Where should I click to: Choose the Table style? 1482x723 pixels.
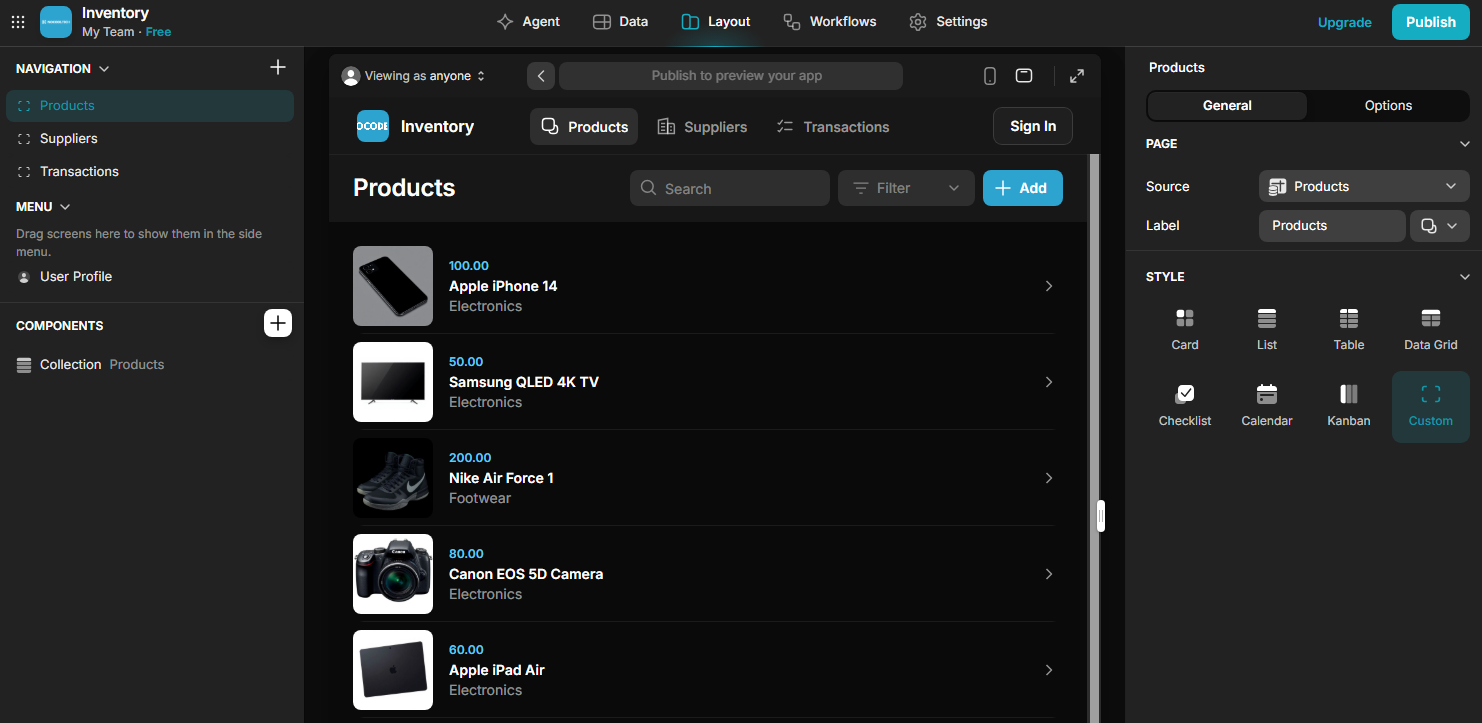[x=1349, y=330]
